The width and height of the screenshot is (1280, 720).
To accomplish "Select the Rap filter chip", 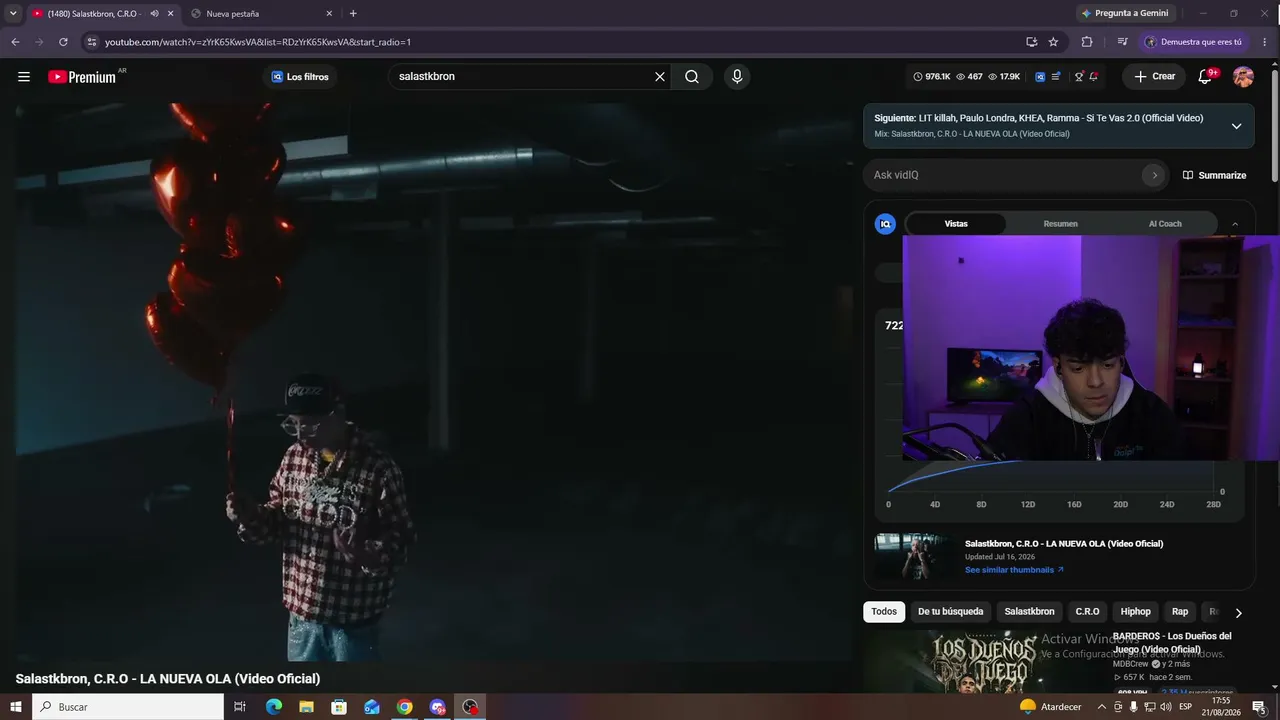I will coord(1180,612).
